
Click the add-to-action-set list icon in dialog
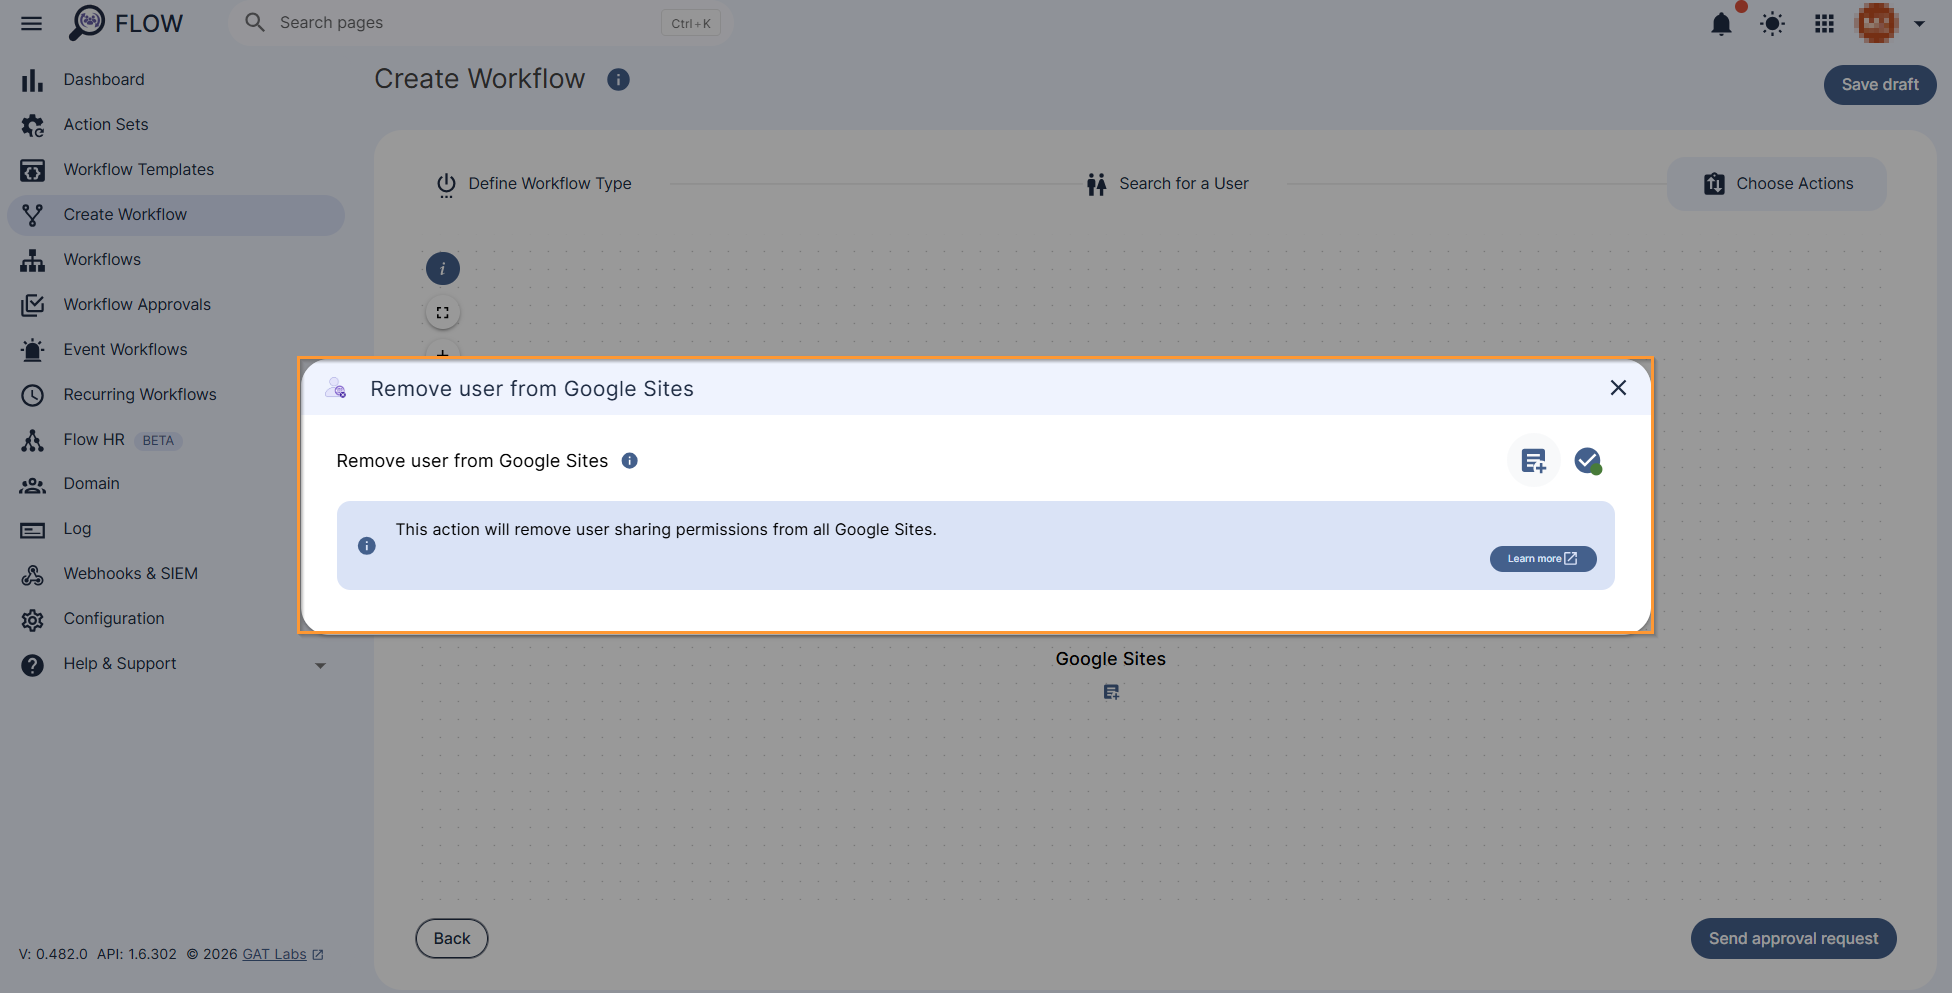(x=1533, y=461)
